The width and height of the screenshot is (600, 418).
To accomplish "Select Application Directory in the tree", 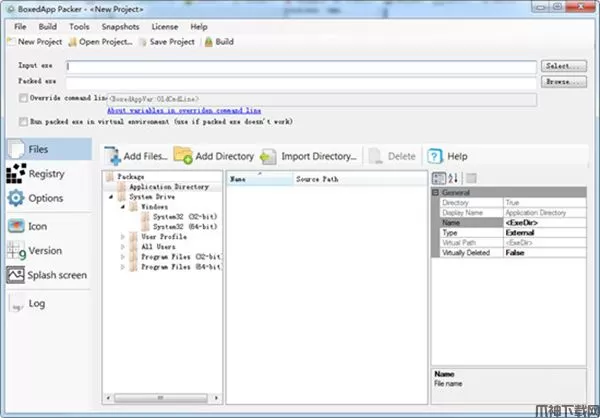I will (x=169, y=187).
